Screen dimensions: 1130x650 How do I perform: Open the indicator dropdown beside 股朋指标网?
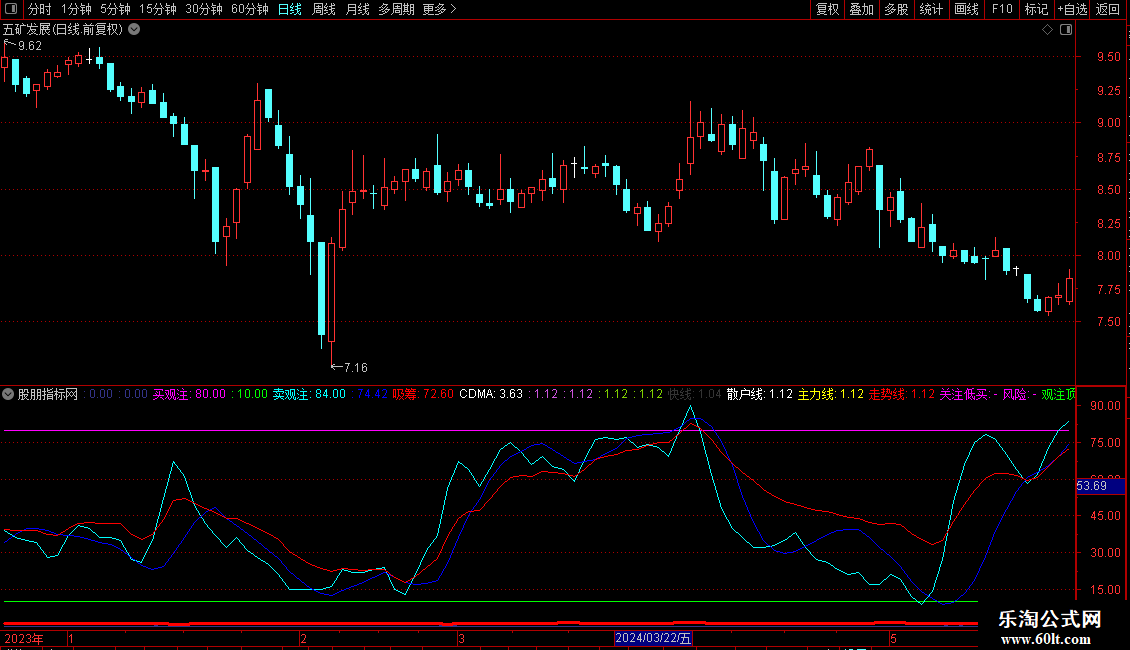coord(8,394)
